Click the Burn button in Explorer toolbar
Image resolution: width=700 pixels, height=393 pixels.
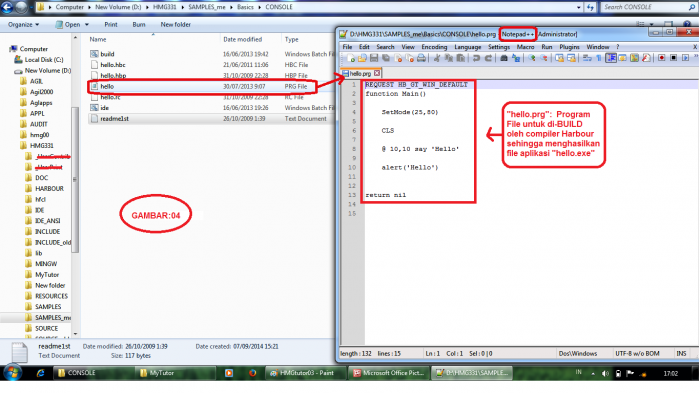[x=139, y=25]
